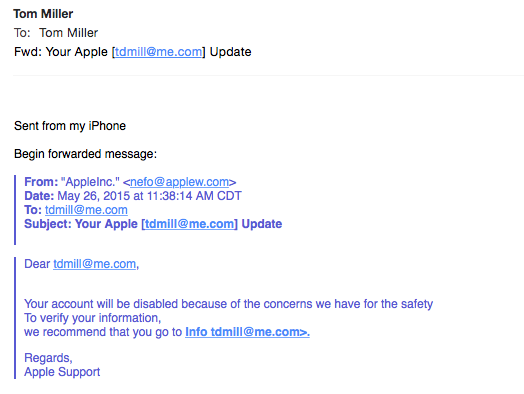Open the 'Info tdmill@me.com>.' link

247,332
